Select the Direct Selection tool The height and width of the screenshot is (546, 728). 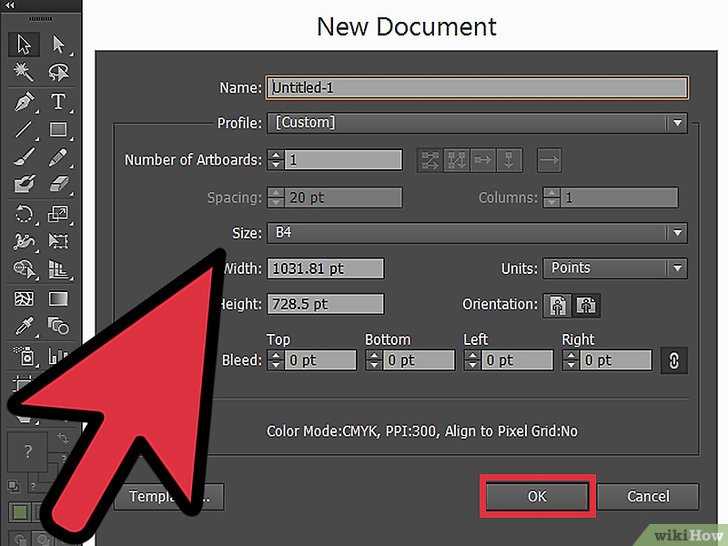pyautogui.click(x=58, y=44)
